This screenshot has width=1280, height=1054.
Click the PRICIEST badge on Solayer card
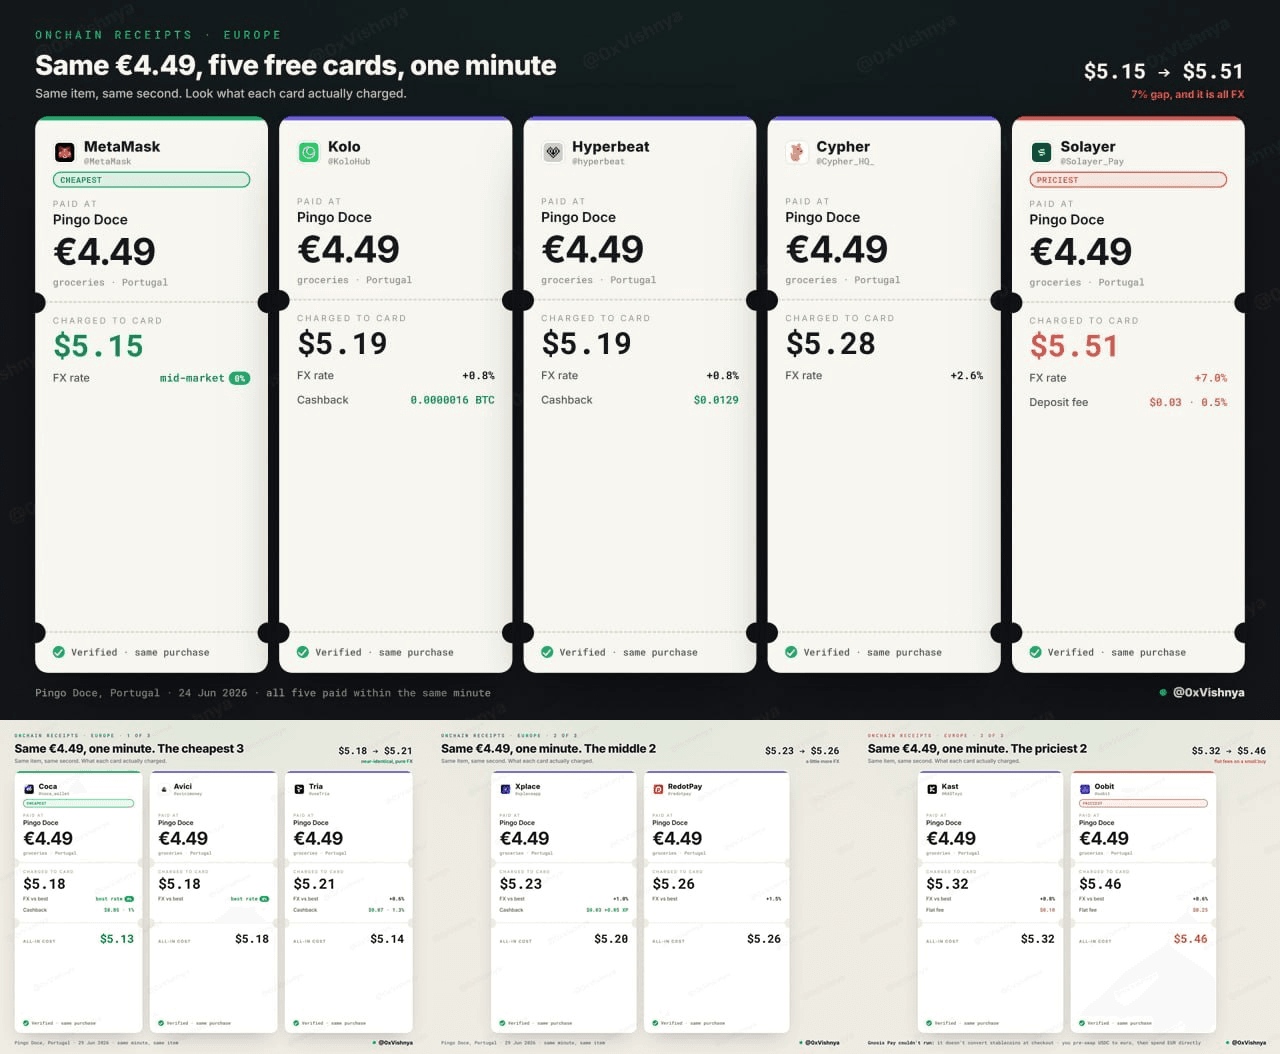[x=1128, y=180]
